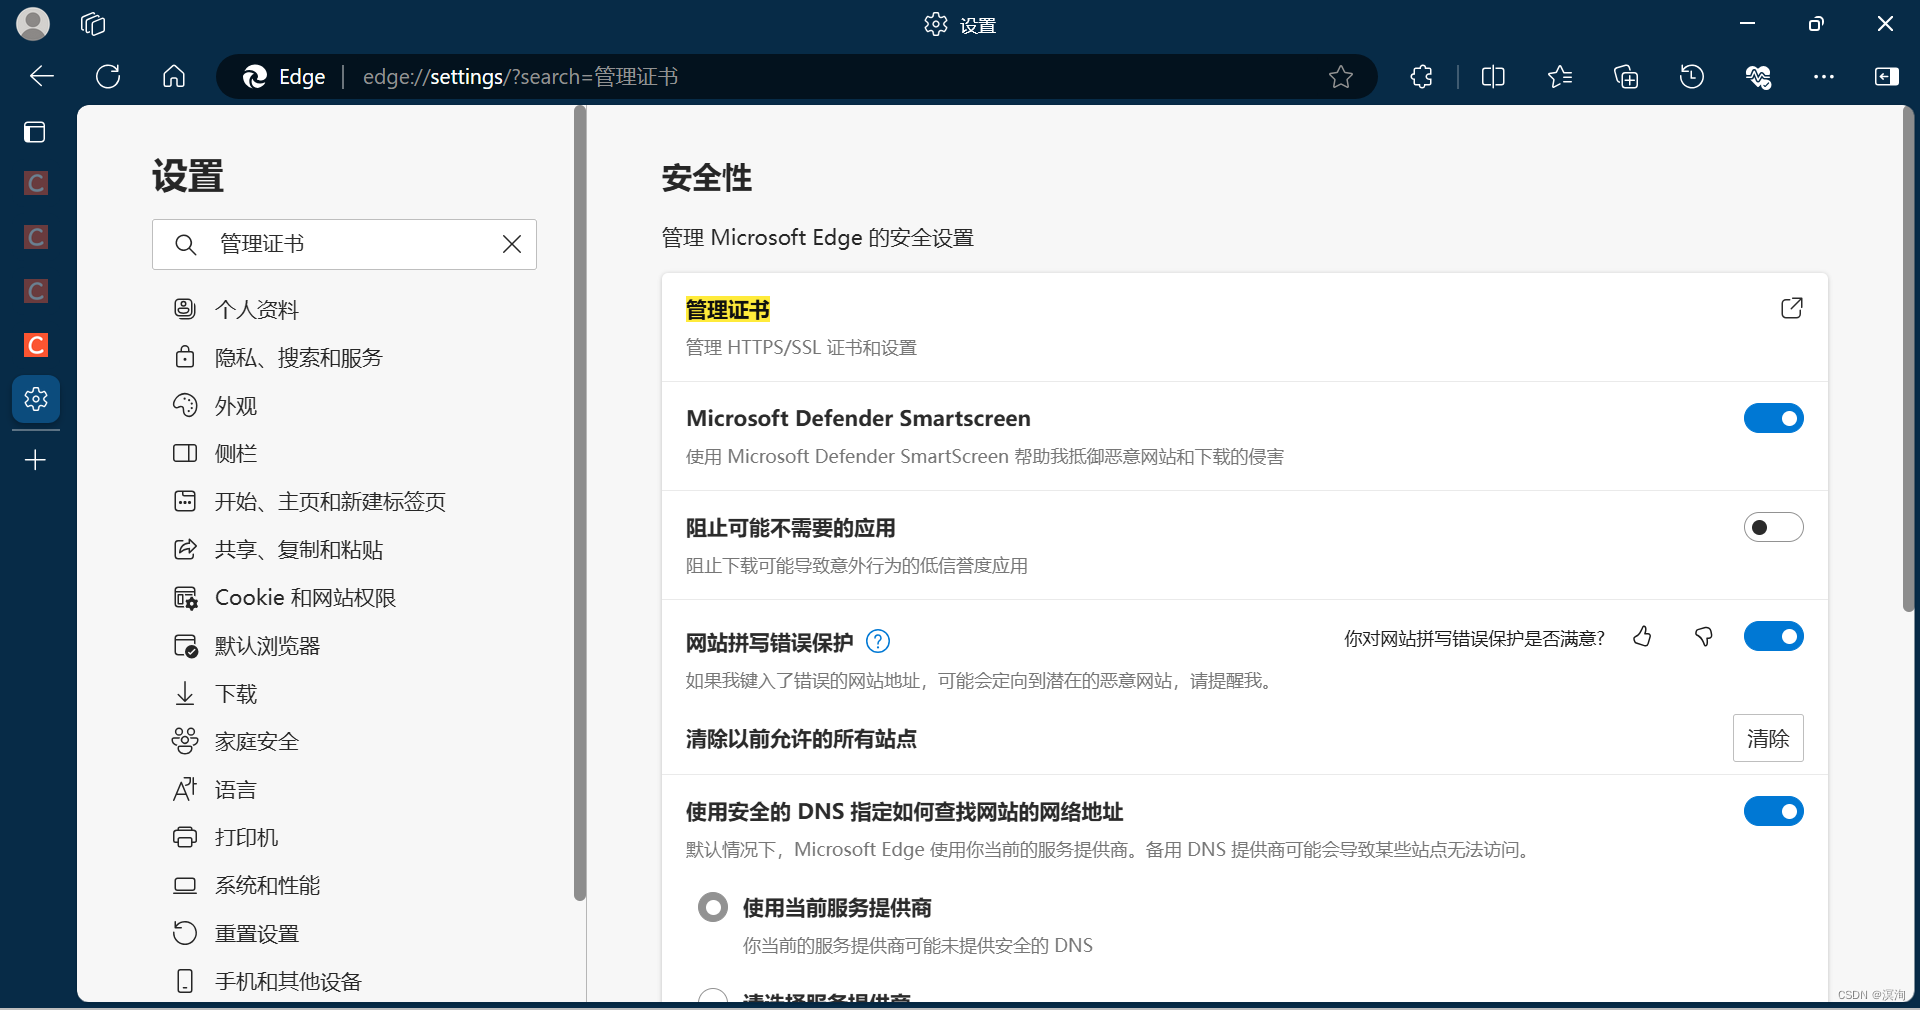1920x1010 pixels.
Task: Clear the settings search text
Action: pos(512,244)
